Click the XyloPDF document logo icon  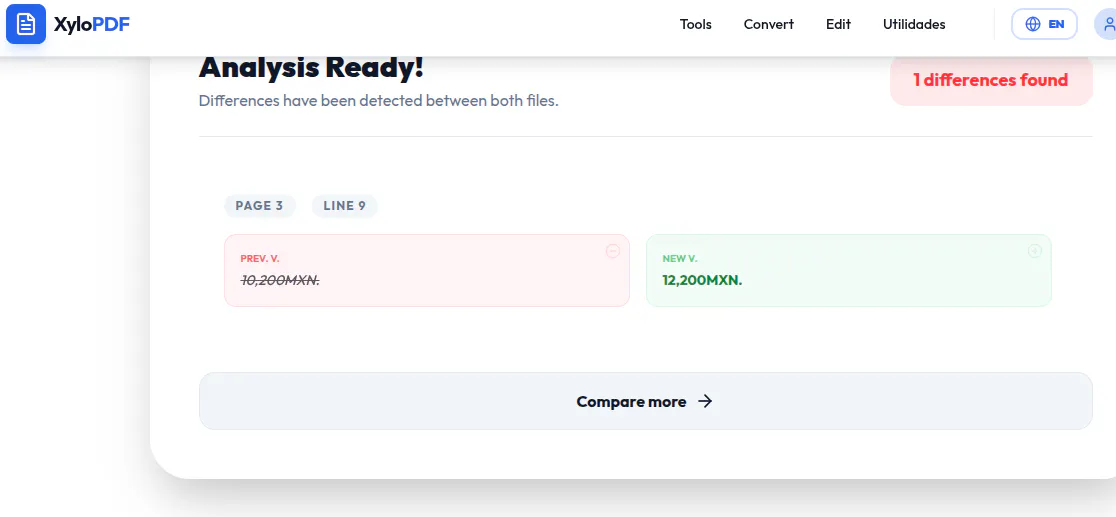pyautogui.click(x=26, y=24)
